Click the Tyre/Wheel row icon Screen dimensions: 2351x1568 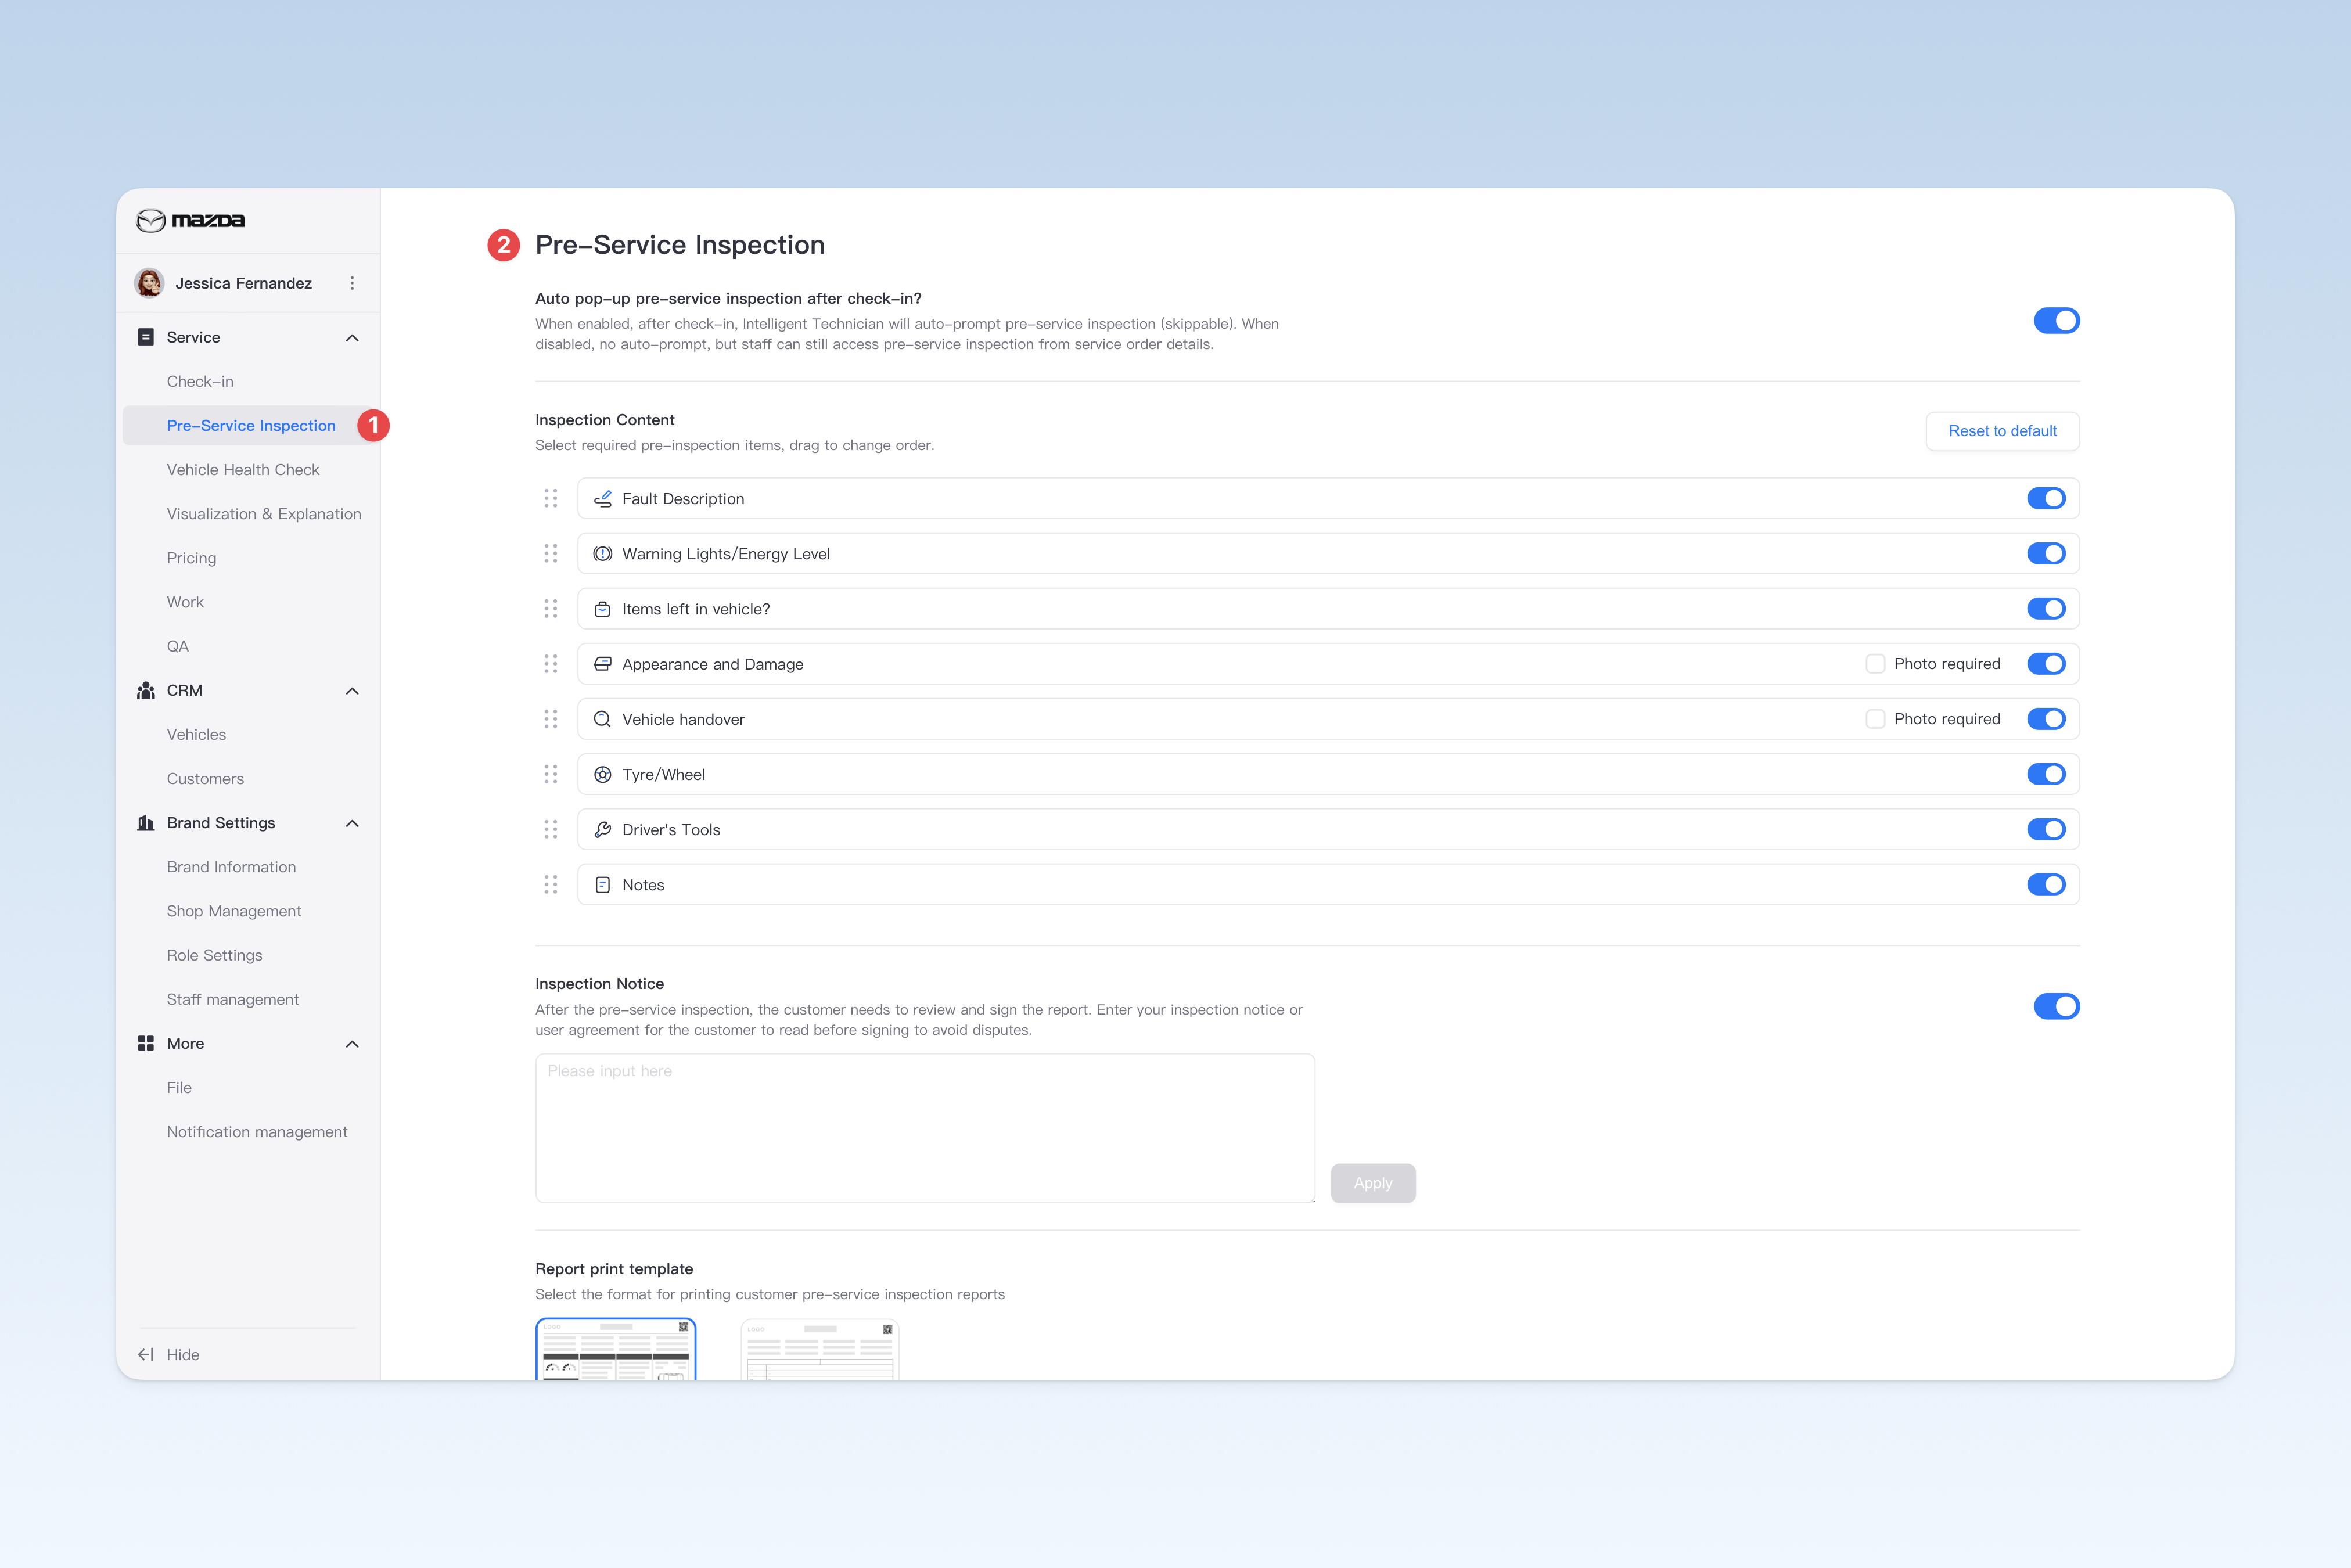point(603,774)
